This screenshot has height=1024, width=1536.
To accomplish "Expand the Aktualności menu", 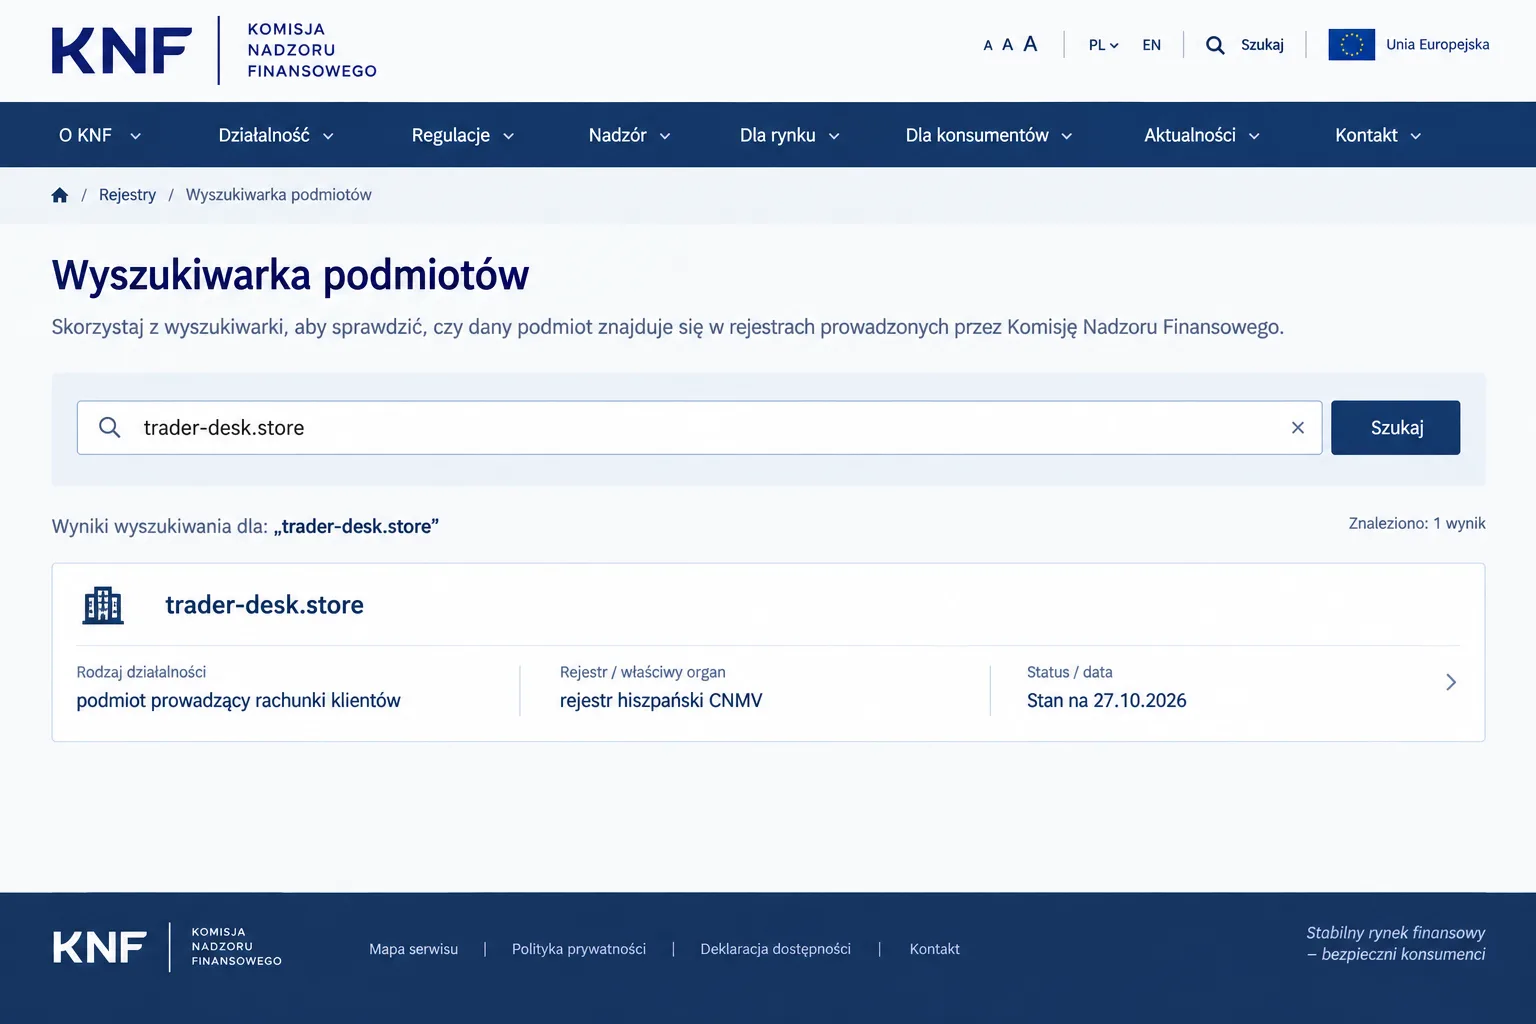I will (1201, 135).
